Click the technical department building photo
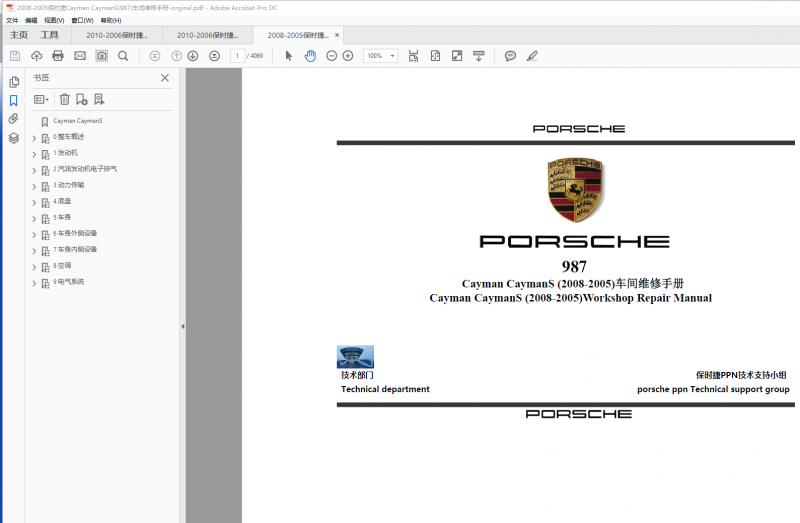Viewport: 800px width, 523px height. click(x=355, y=357)
